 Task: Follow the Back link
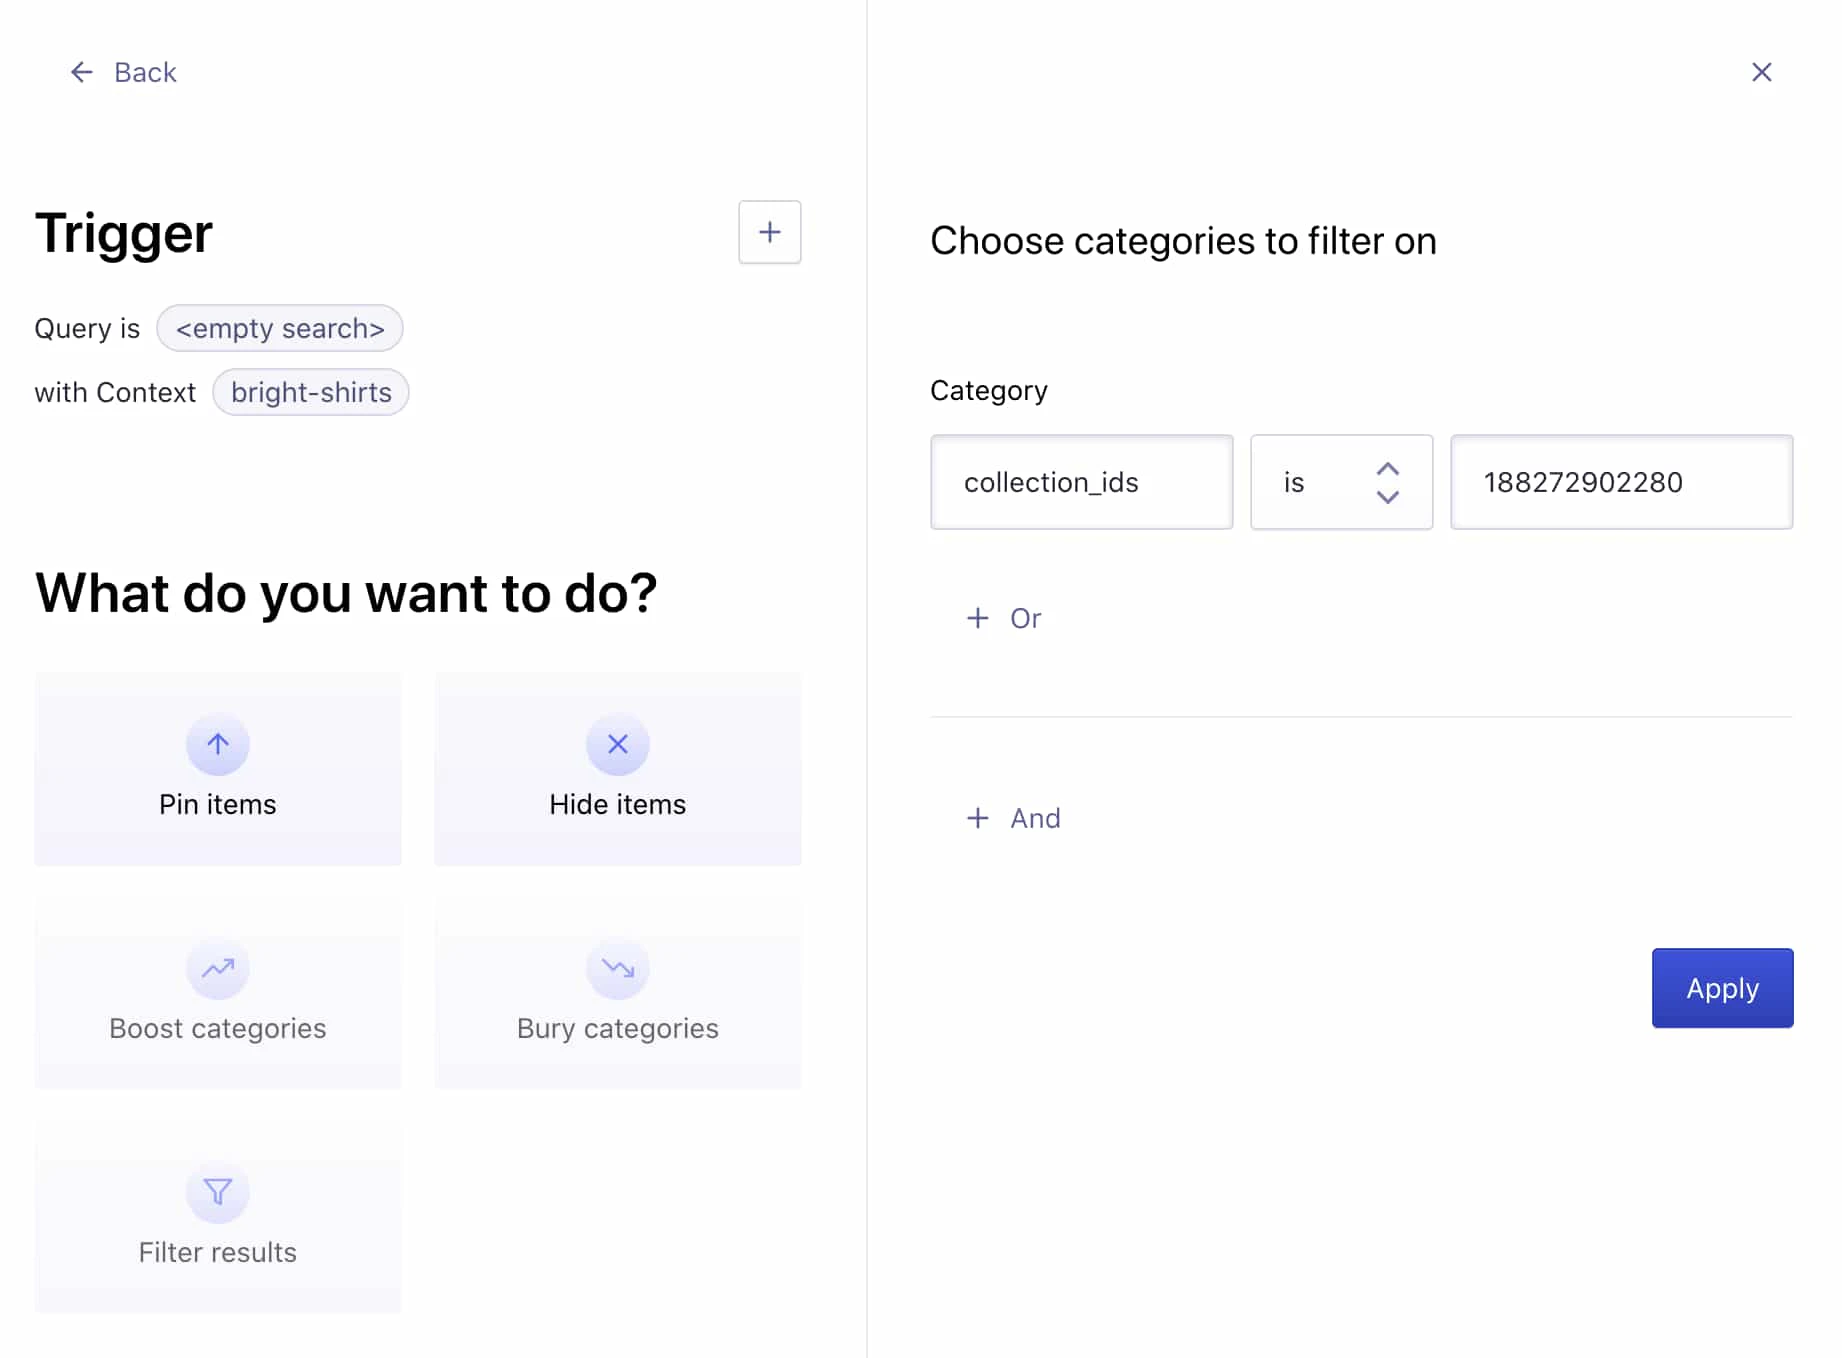145,72
